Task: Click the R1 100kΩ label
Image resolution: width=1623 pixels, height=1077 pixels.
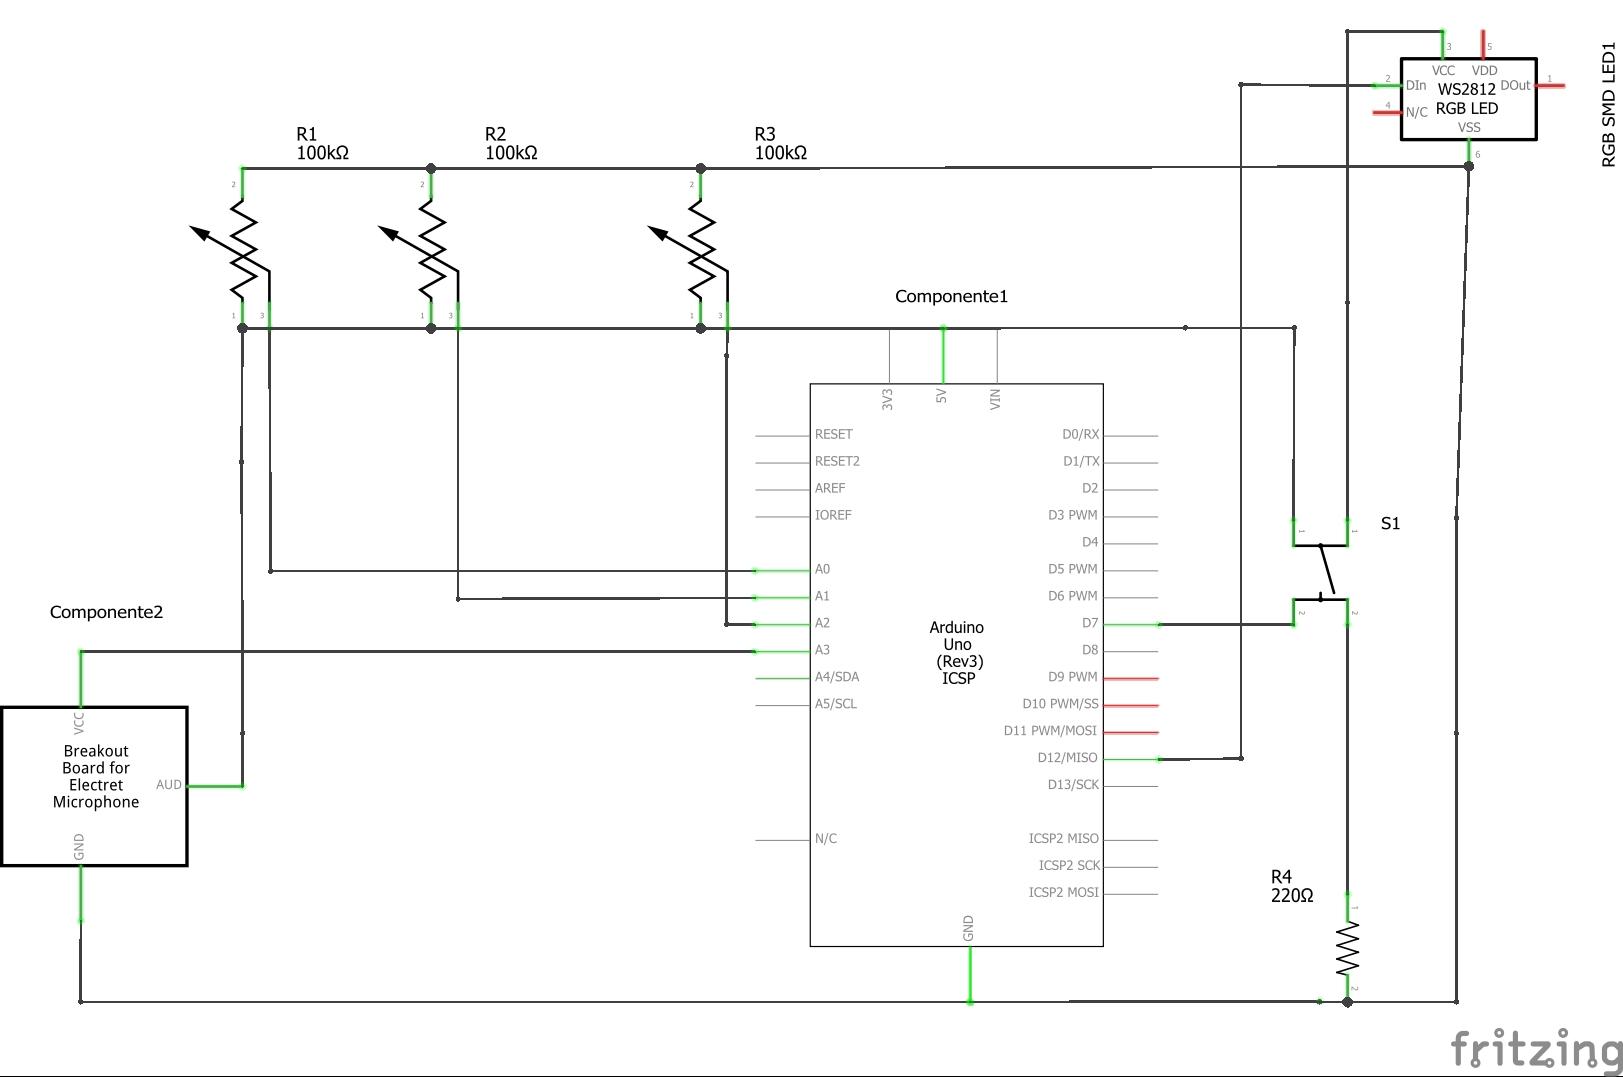Action: (x=322, y=143)
